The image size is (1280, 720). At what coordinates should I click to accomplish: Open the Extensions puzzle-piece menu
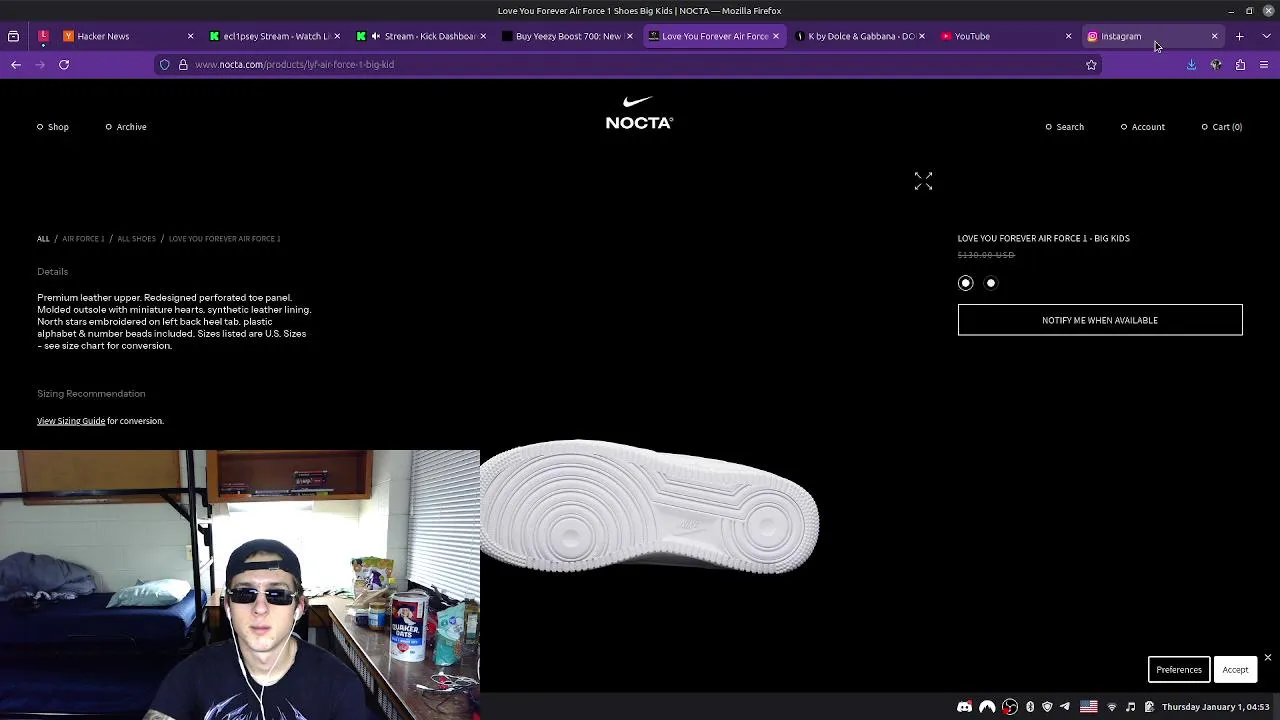[x=1240, y=64]
